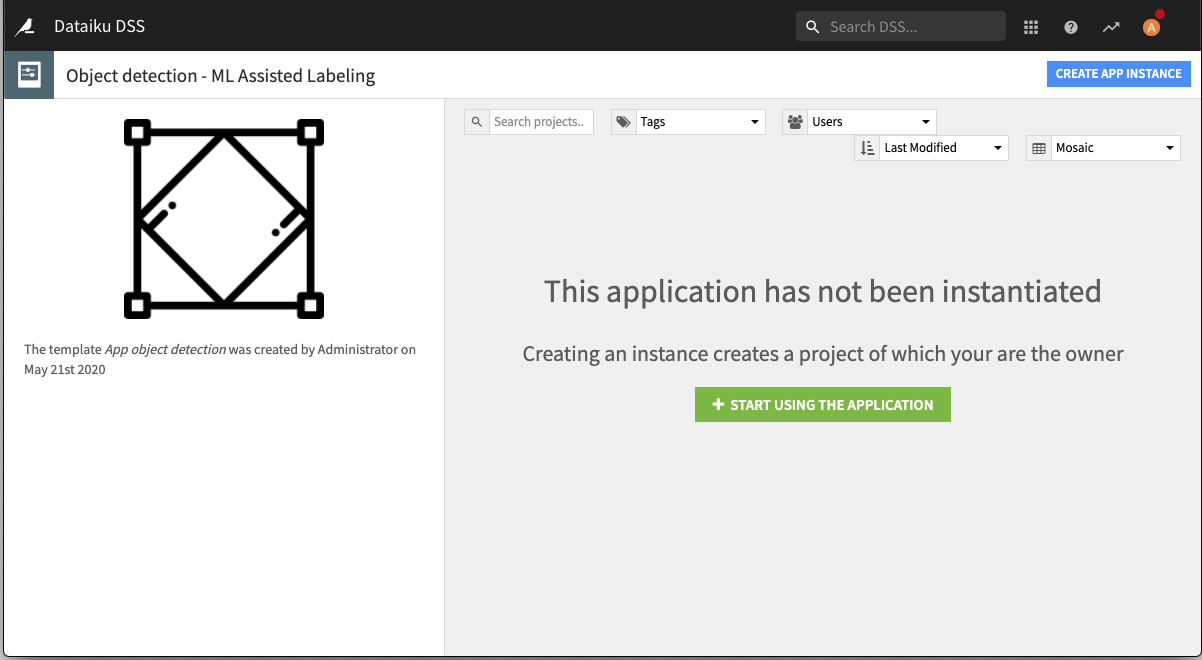1202x660 pixels.
Task: Focus the Search DSS field
Action: 901,27
